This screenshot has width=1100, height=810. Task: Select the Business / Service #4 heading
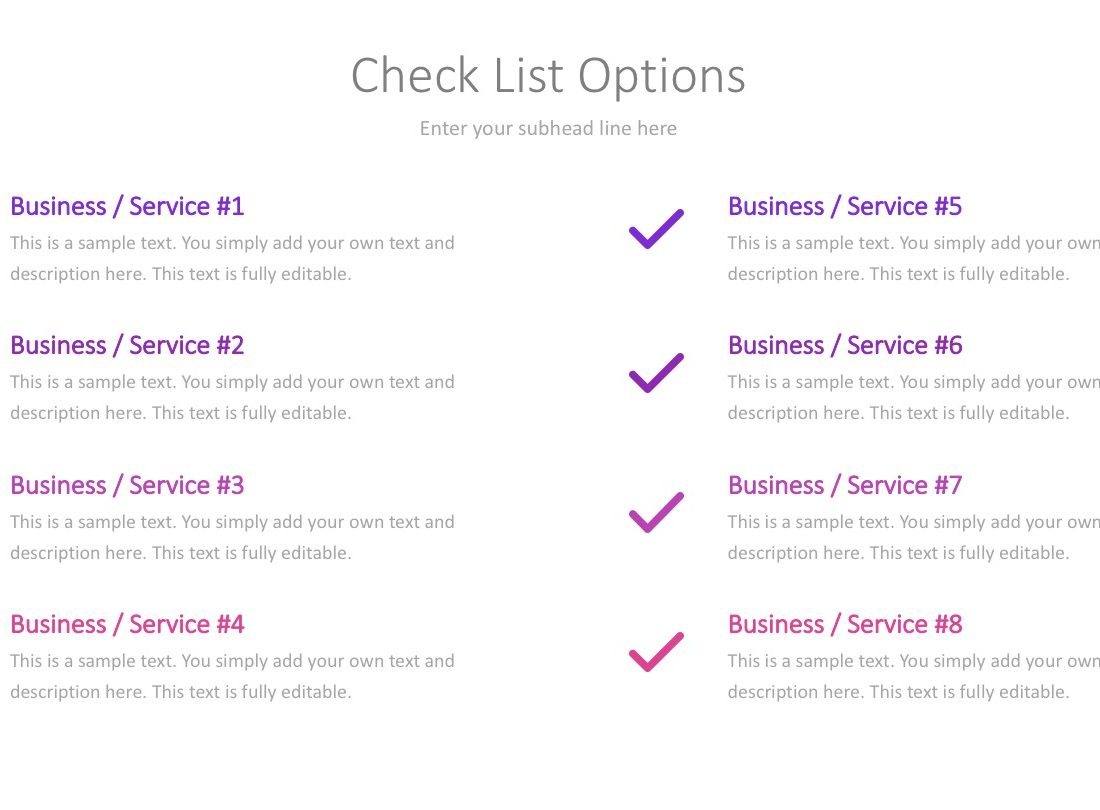[127, 624]
